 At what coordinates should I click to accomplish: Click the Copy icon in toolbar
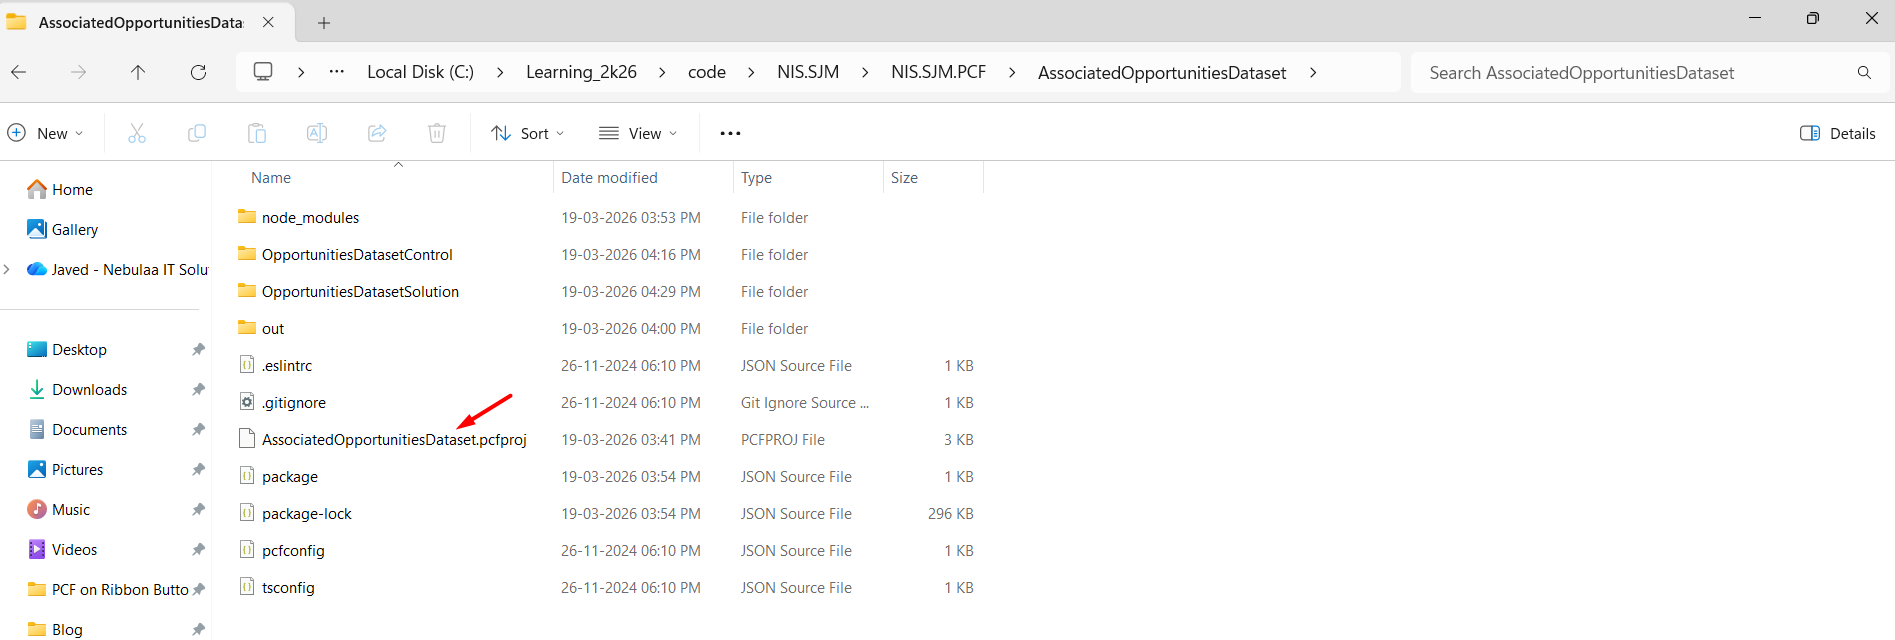pos(197,133)
